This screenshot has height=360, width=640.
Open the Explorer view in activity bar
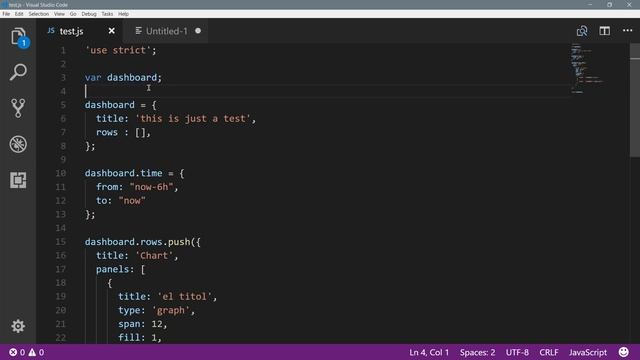pos(18,37)
